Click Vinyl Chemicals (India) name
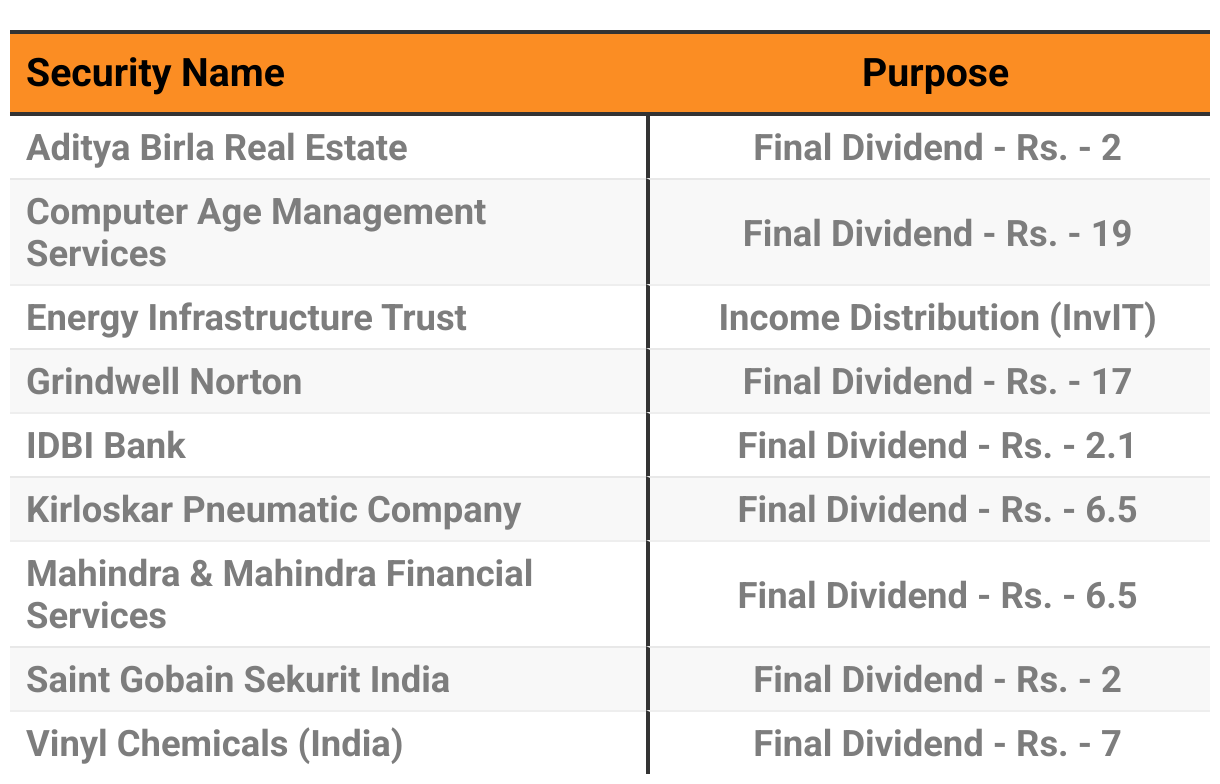Screen dimensions: 1220x784 point(215,744)
